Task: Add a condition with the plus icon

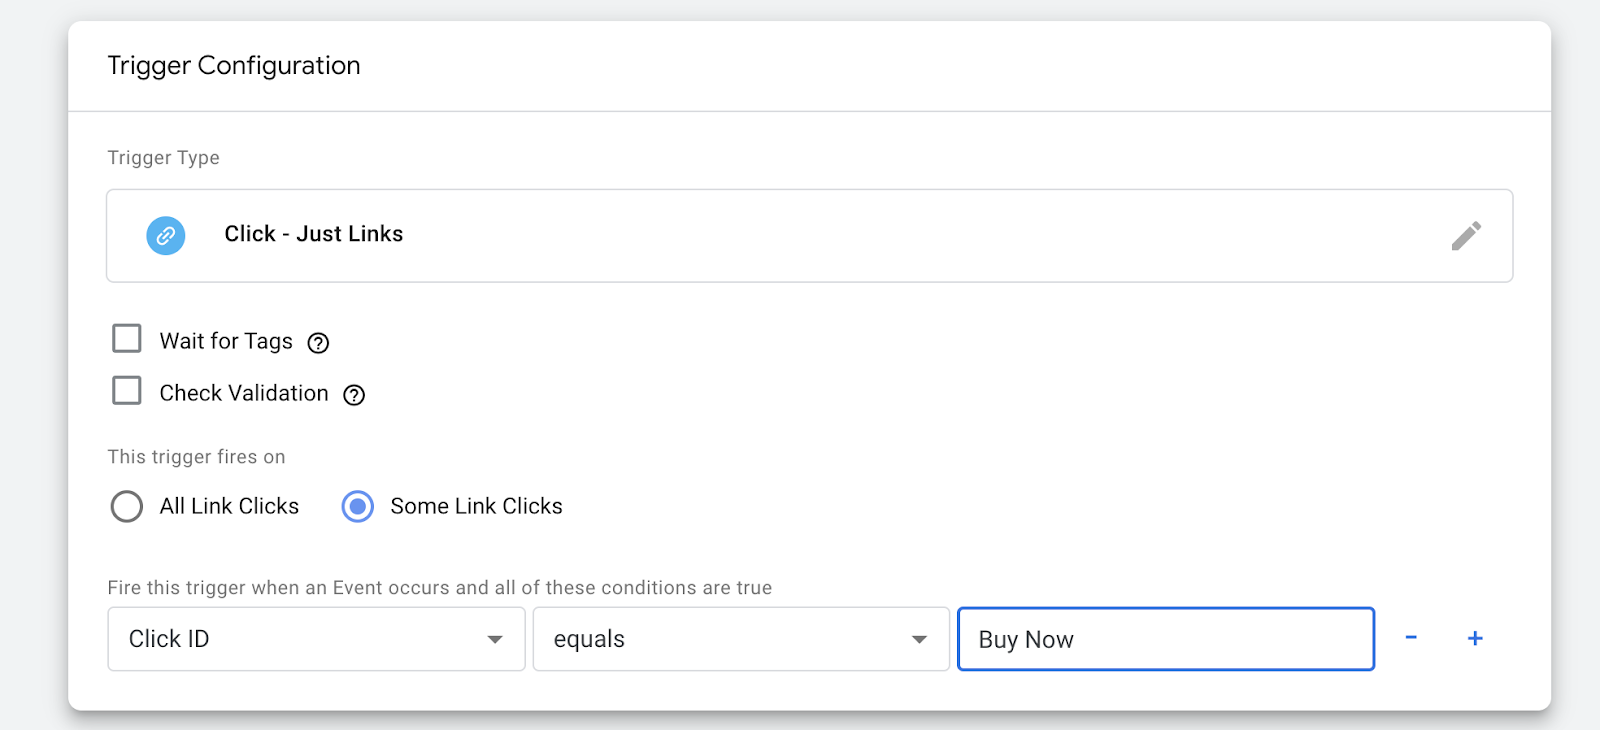Action: (x=1475, y=638)
